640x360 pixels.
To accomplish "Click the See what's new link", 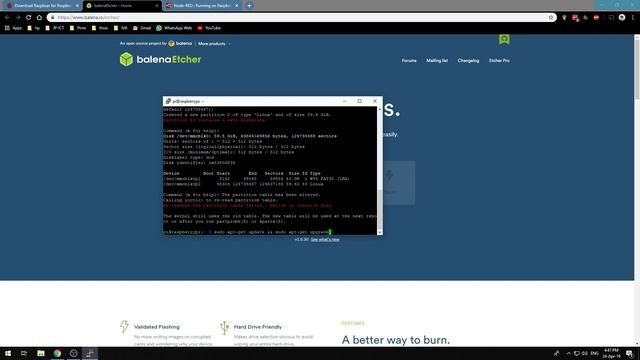I will click(x=325, y=240).
